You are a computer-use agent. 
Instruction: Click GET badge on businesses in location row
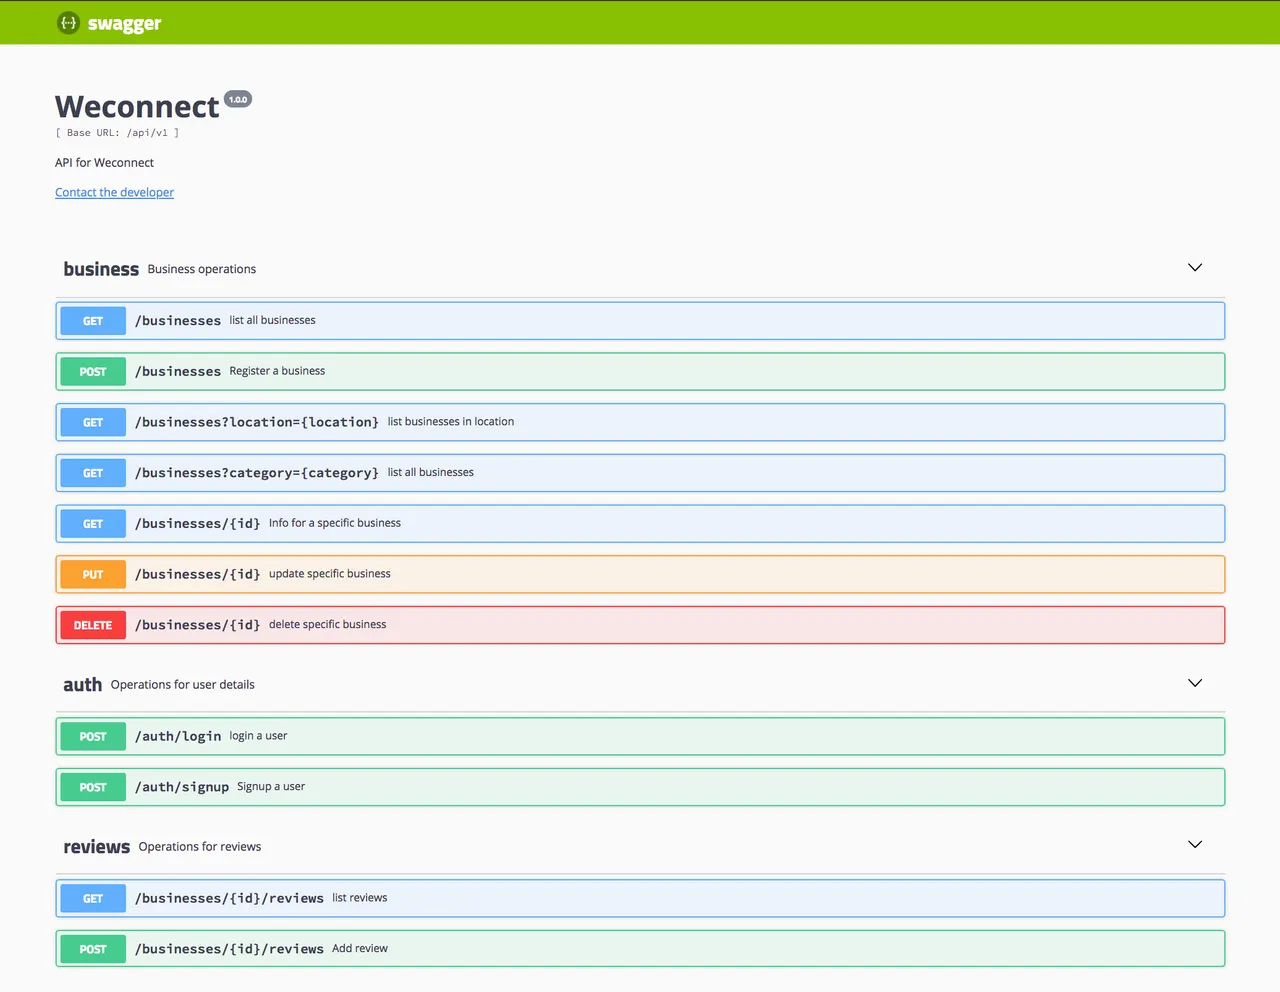tap(93, 422)
